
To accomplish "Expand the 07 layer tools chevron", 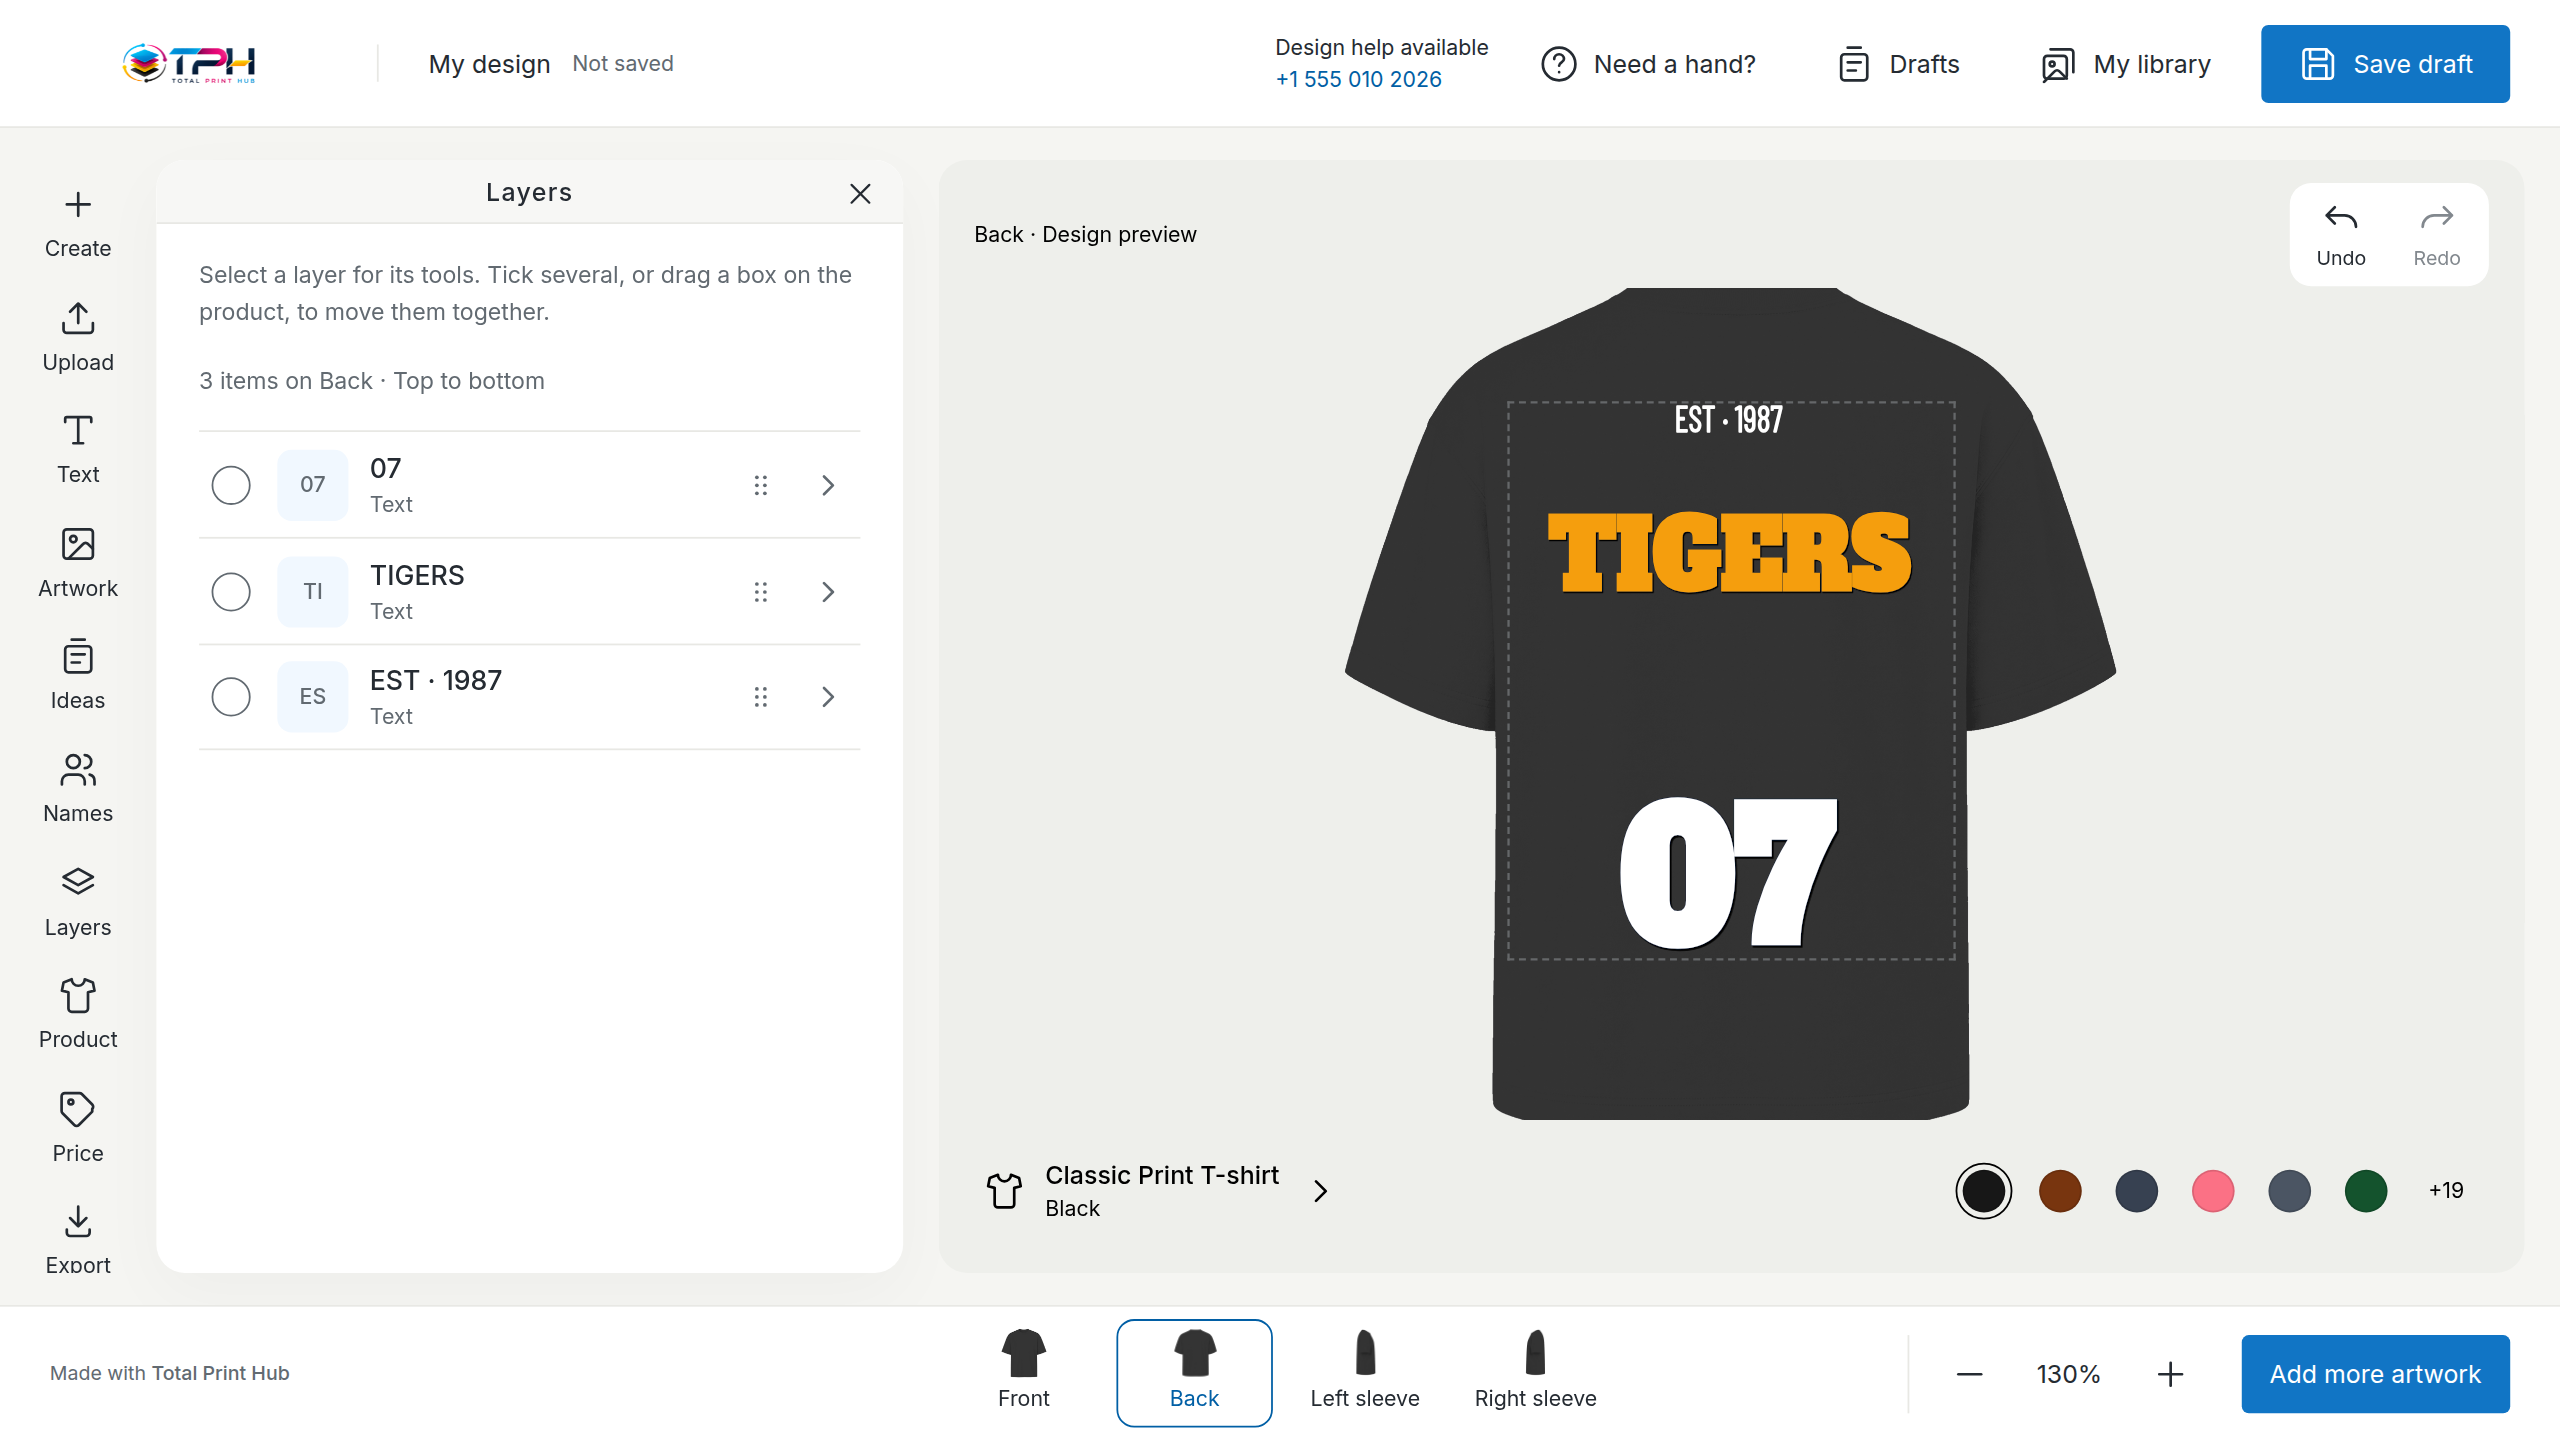I will coord(828,485).
